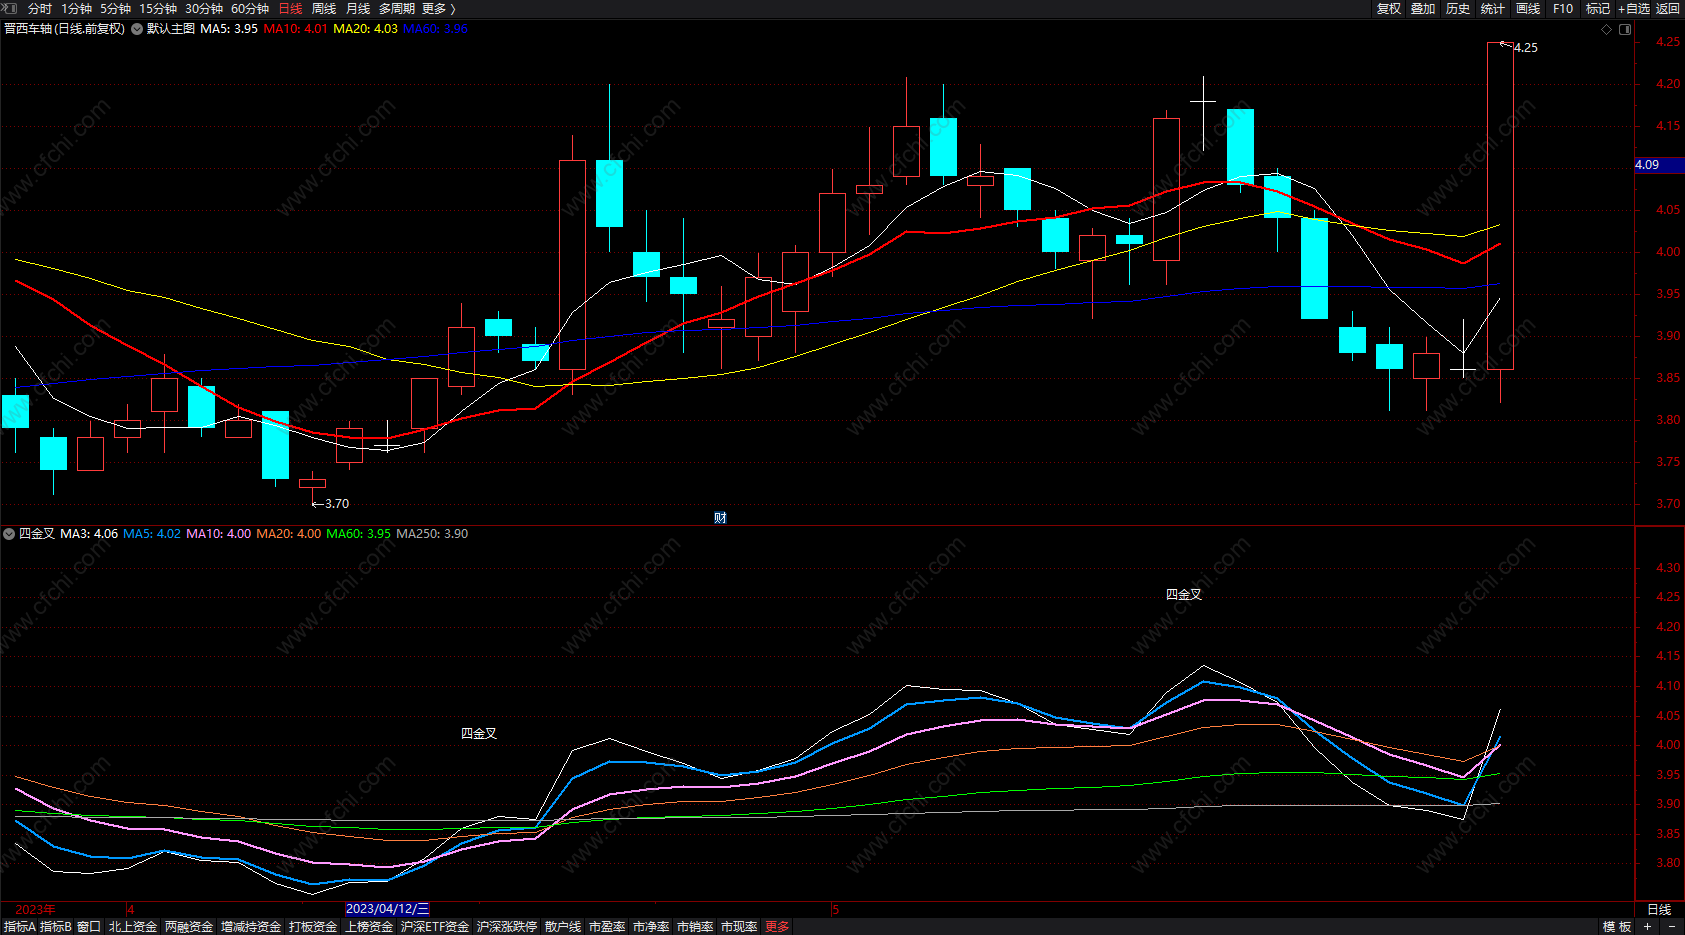Select the 北上资金 indicator tab
Viewport: 1685px width, 935px height.
133,927
